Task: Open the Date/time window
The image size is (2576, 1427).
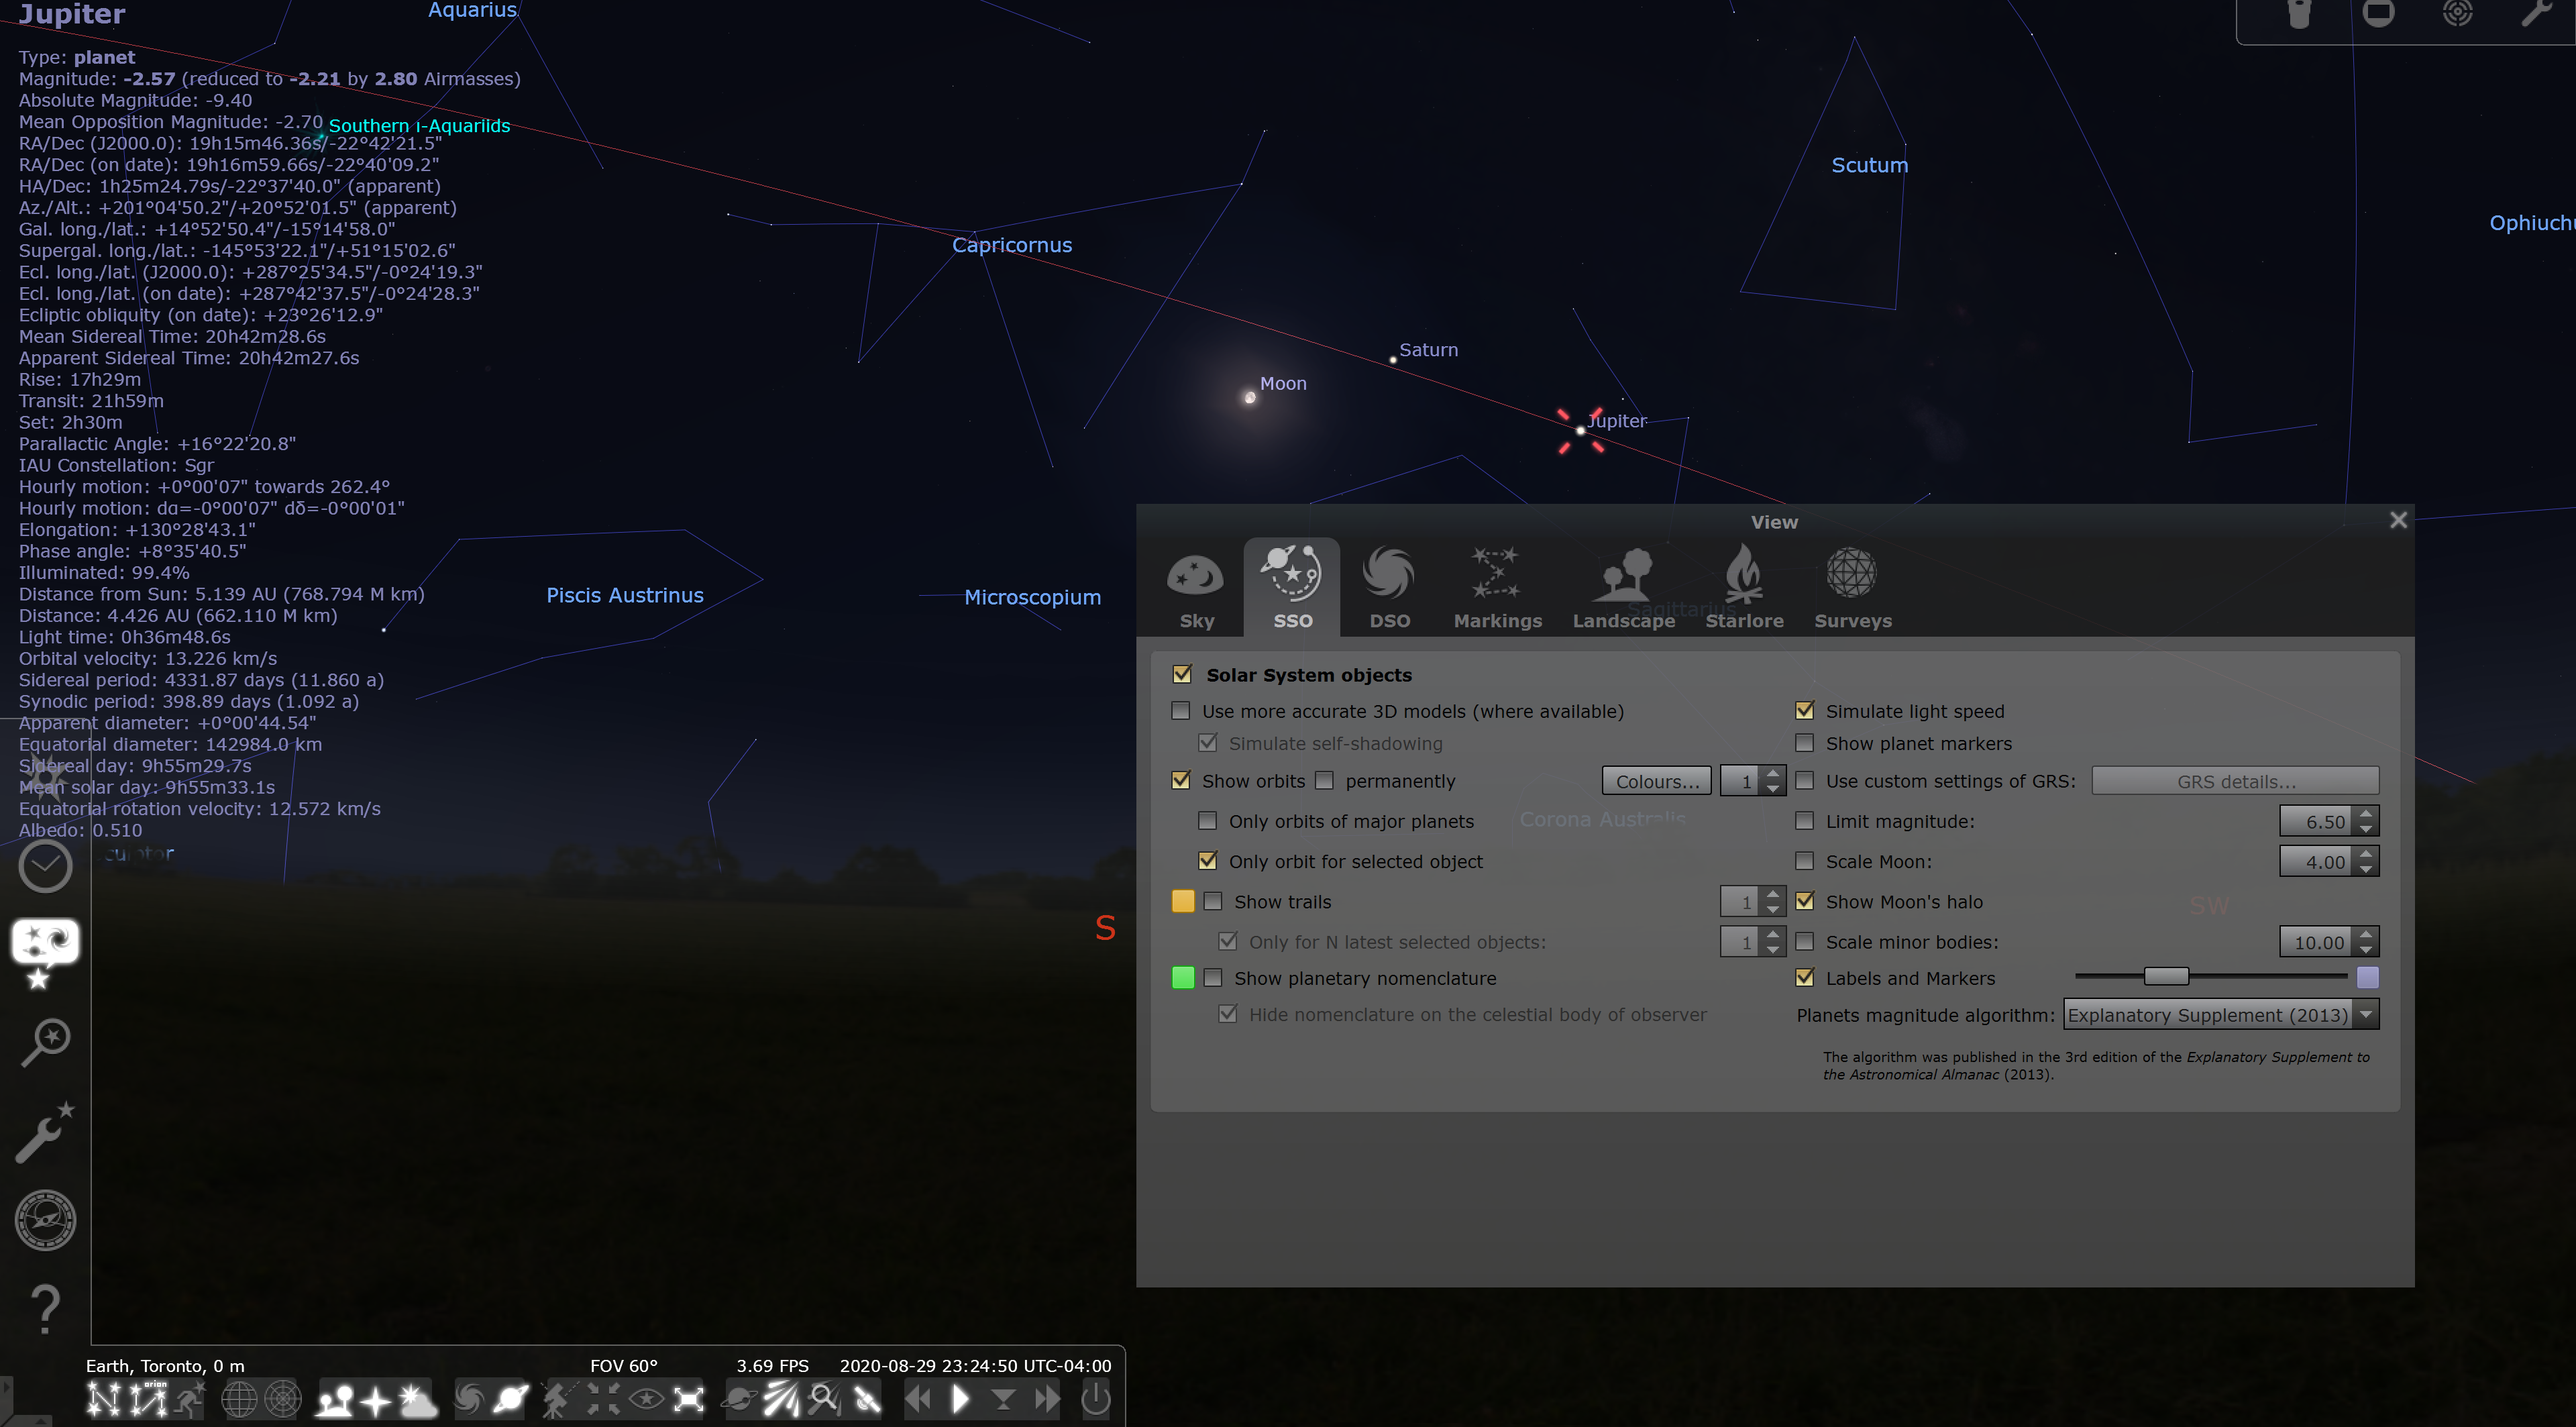Action: [45, 866]
